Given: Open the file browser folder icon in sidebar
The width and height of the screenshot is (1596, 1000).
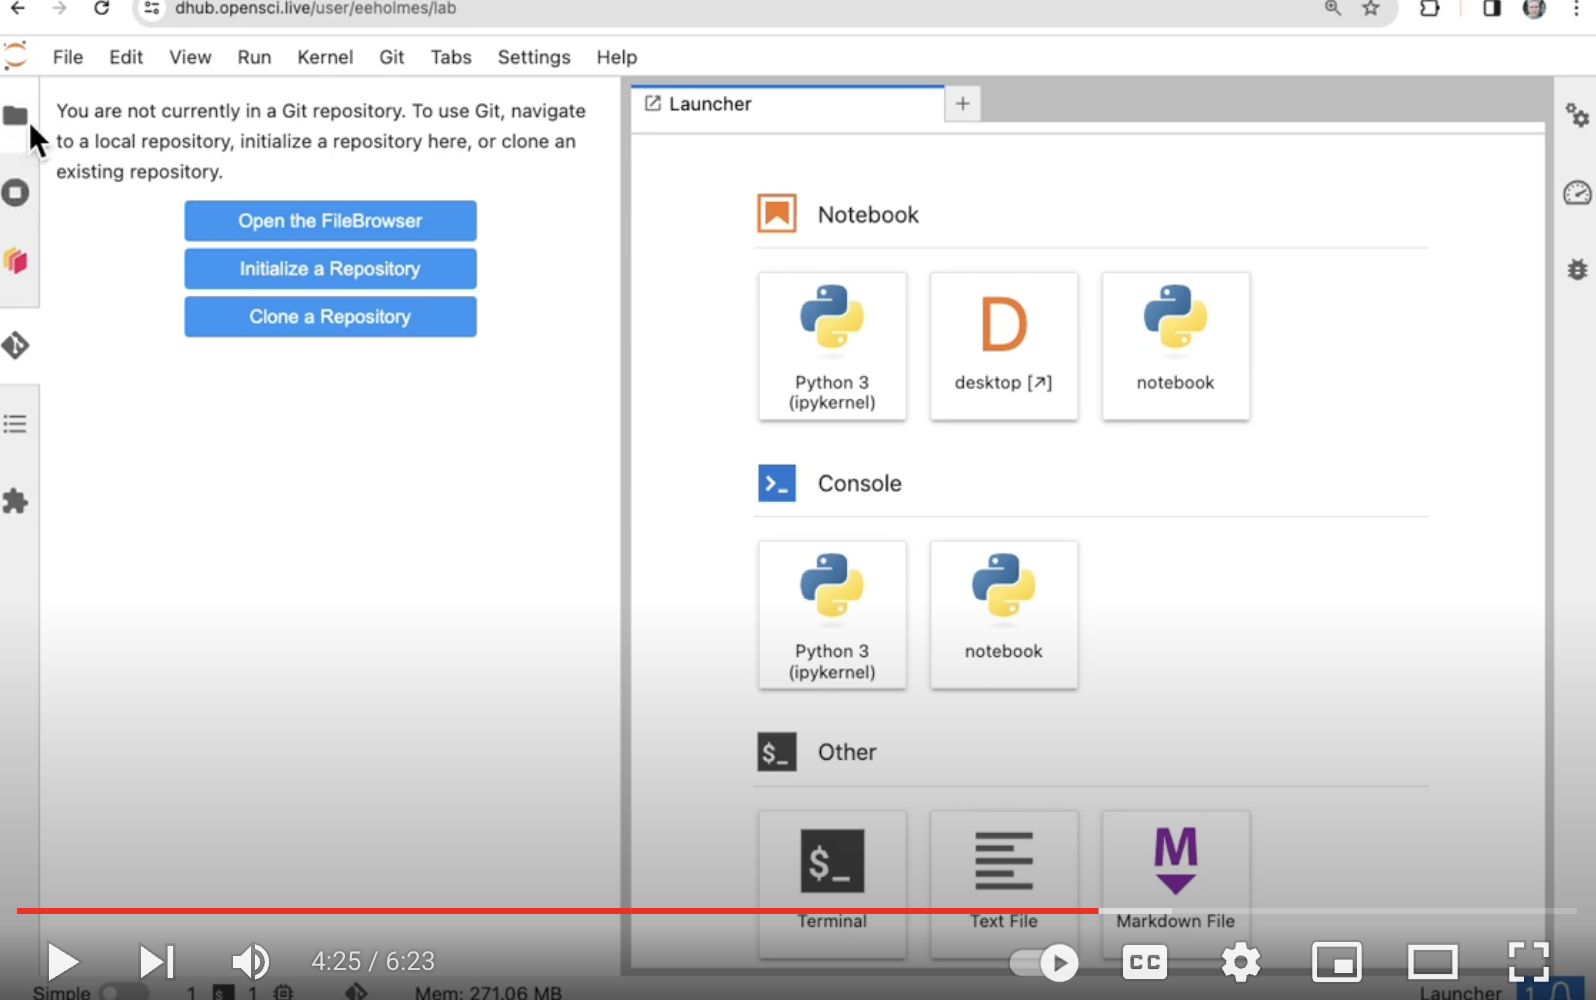Looking at the screenshot, I should pyautogui.click(x=15, y=116).
